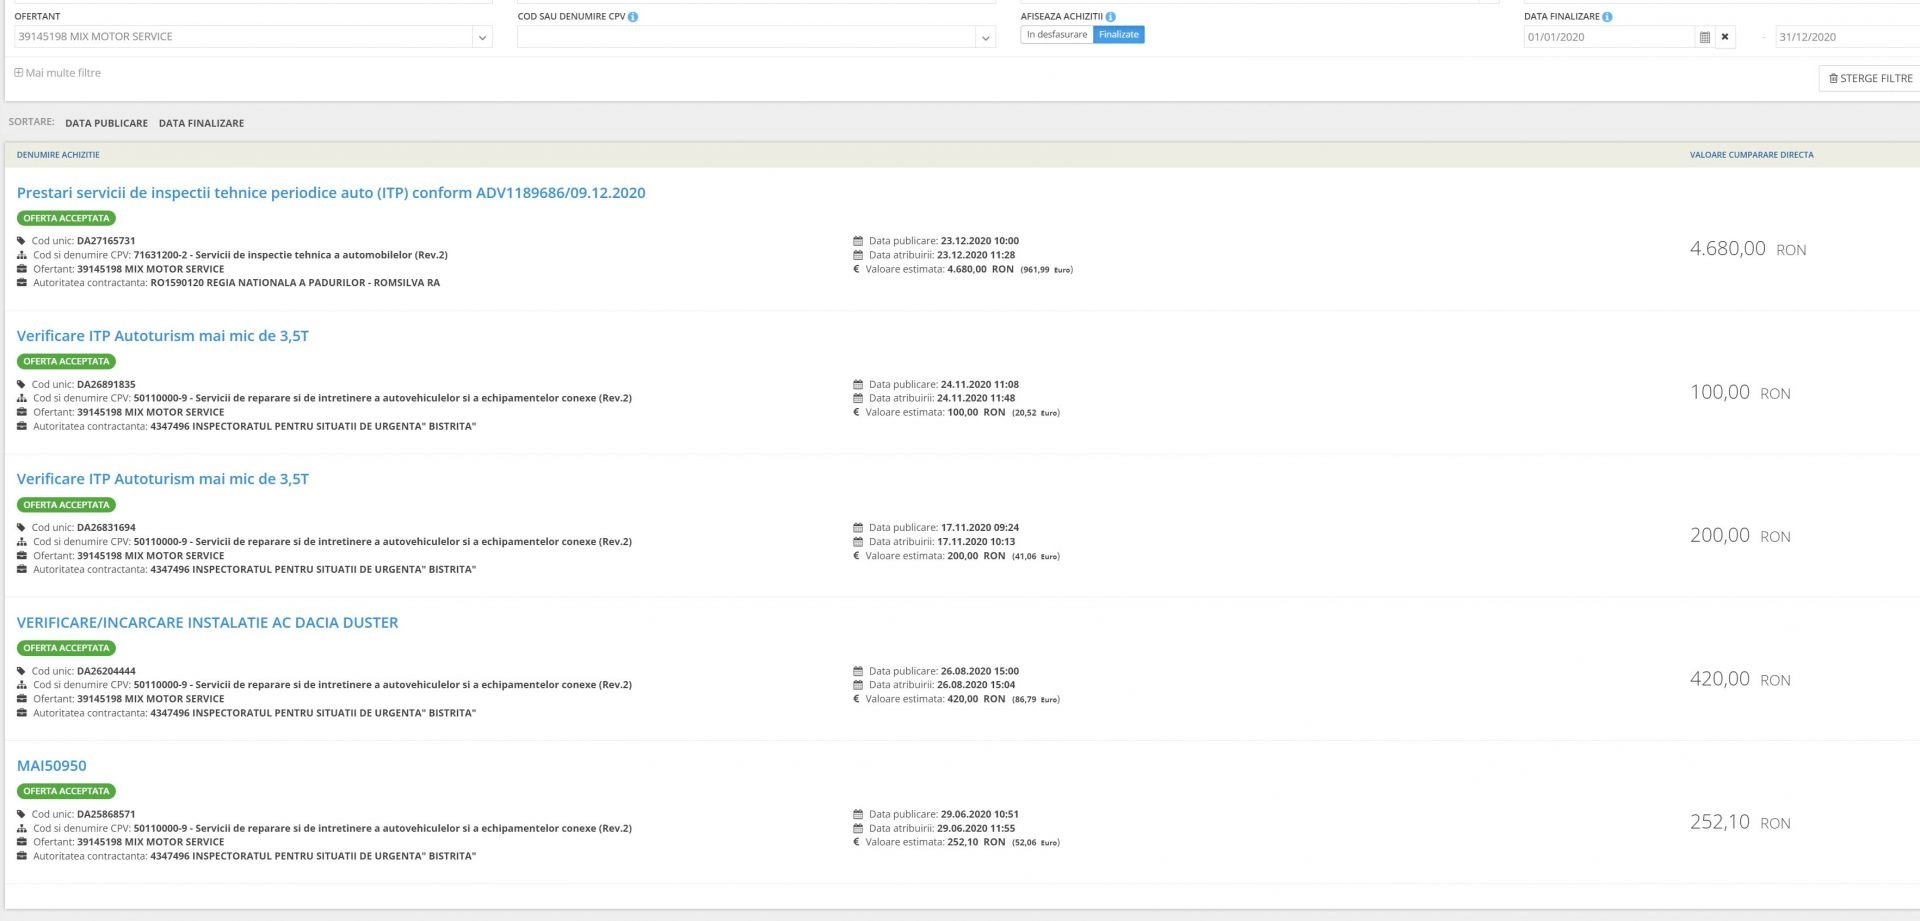This screenshot has width=1920, height=921.
Task: Click the end date field showing 31/12/2020
Action: tap(1845, 37)
